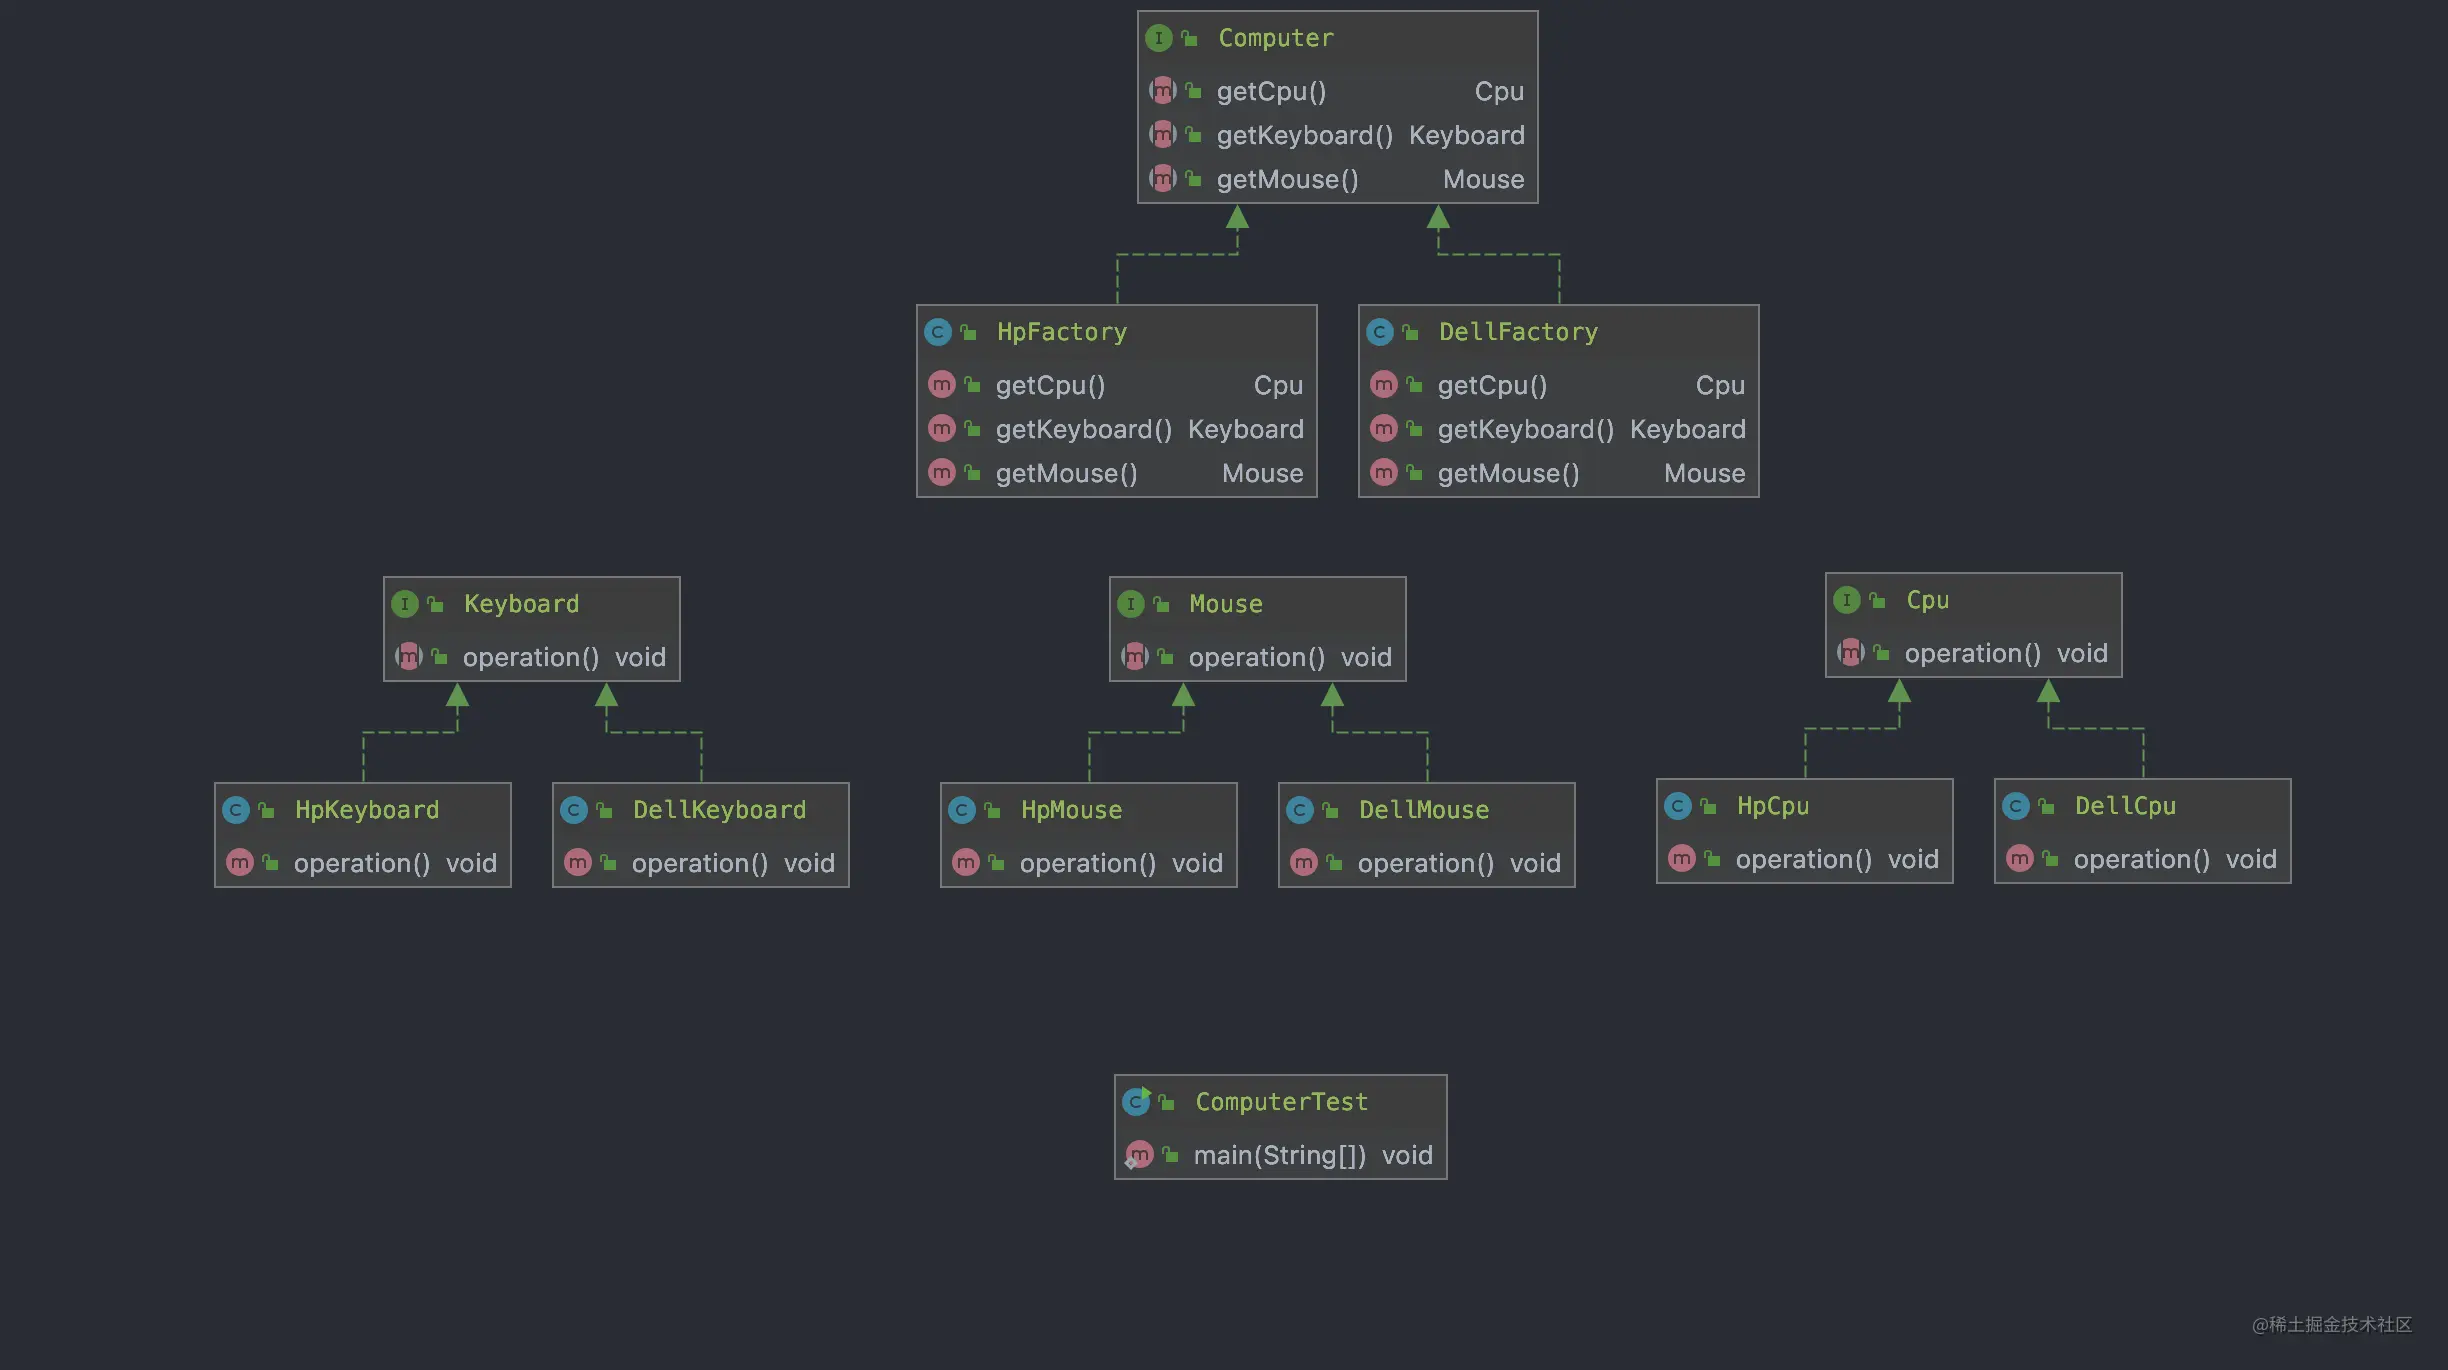The image size is (2448, 1370).
Task: Click the method icon of Computer's getCpu()
Action: point(1163,91)
